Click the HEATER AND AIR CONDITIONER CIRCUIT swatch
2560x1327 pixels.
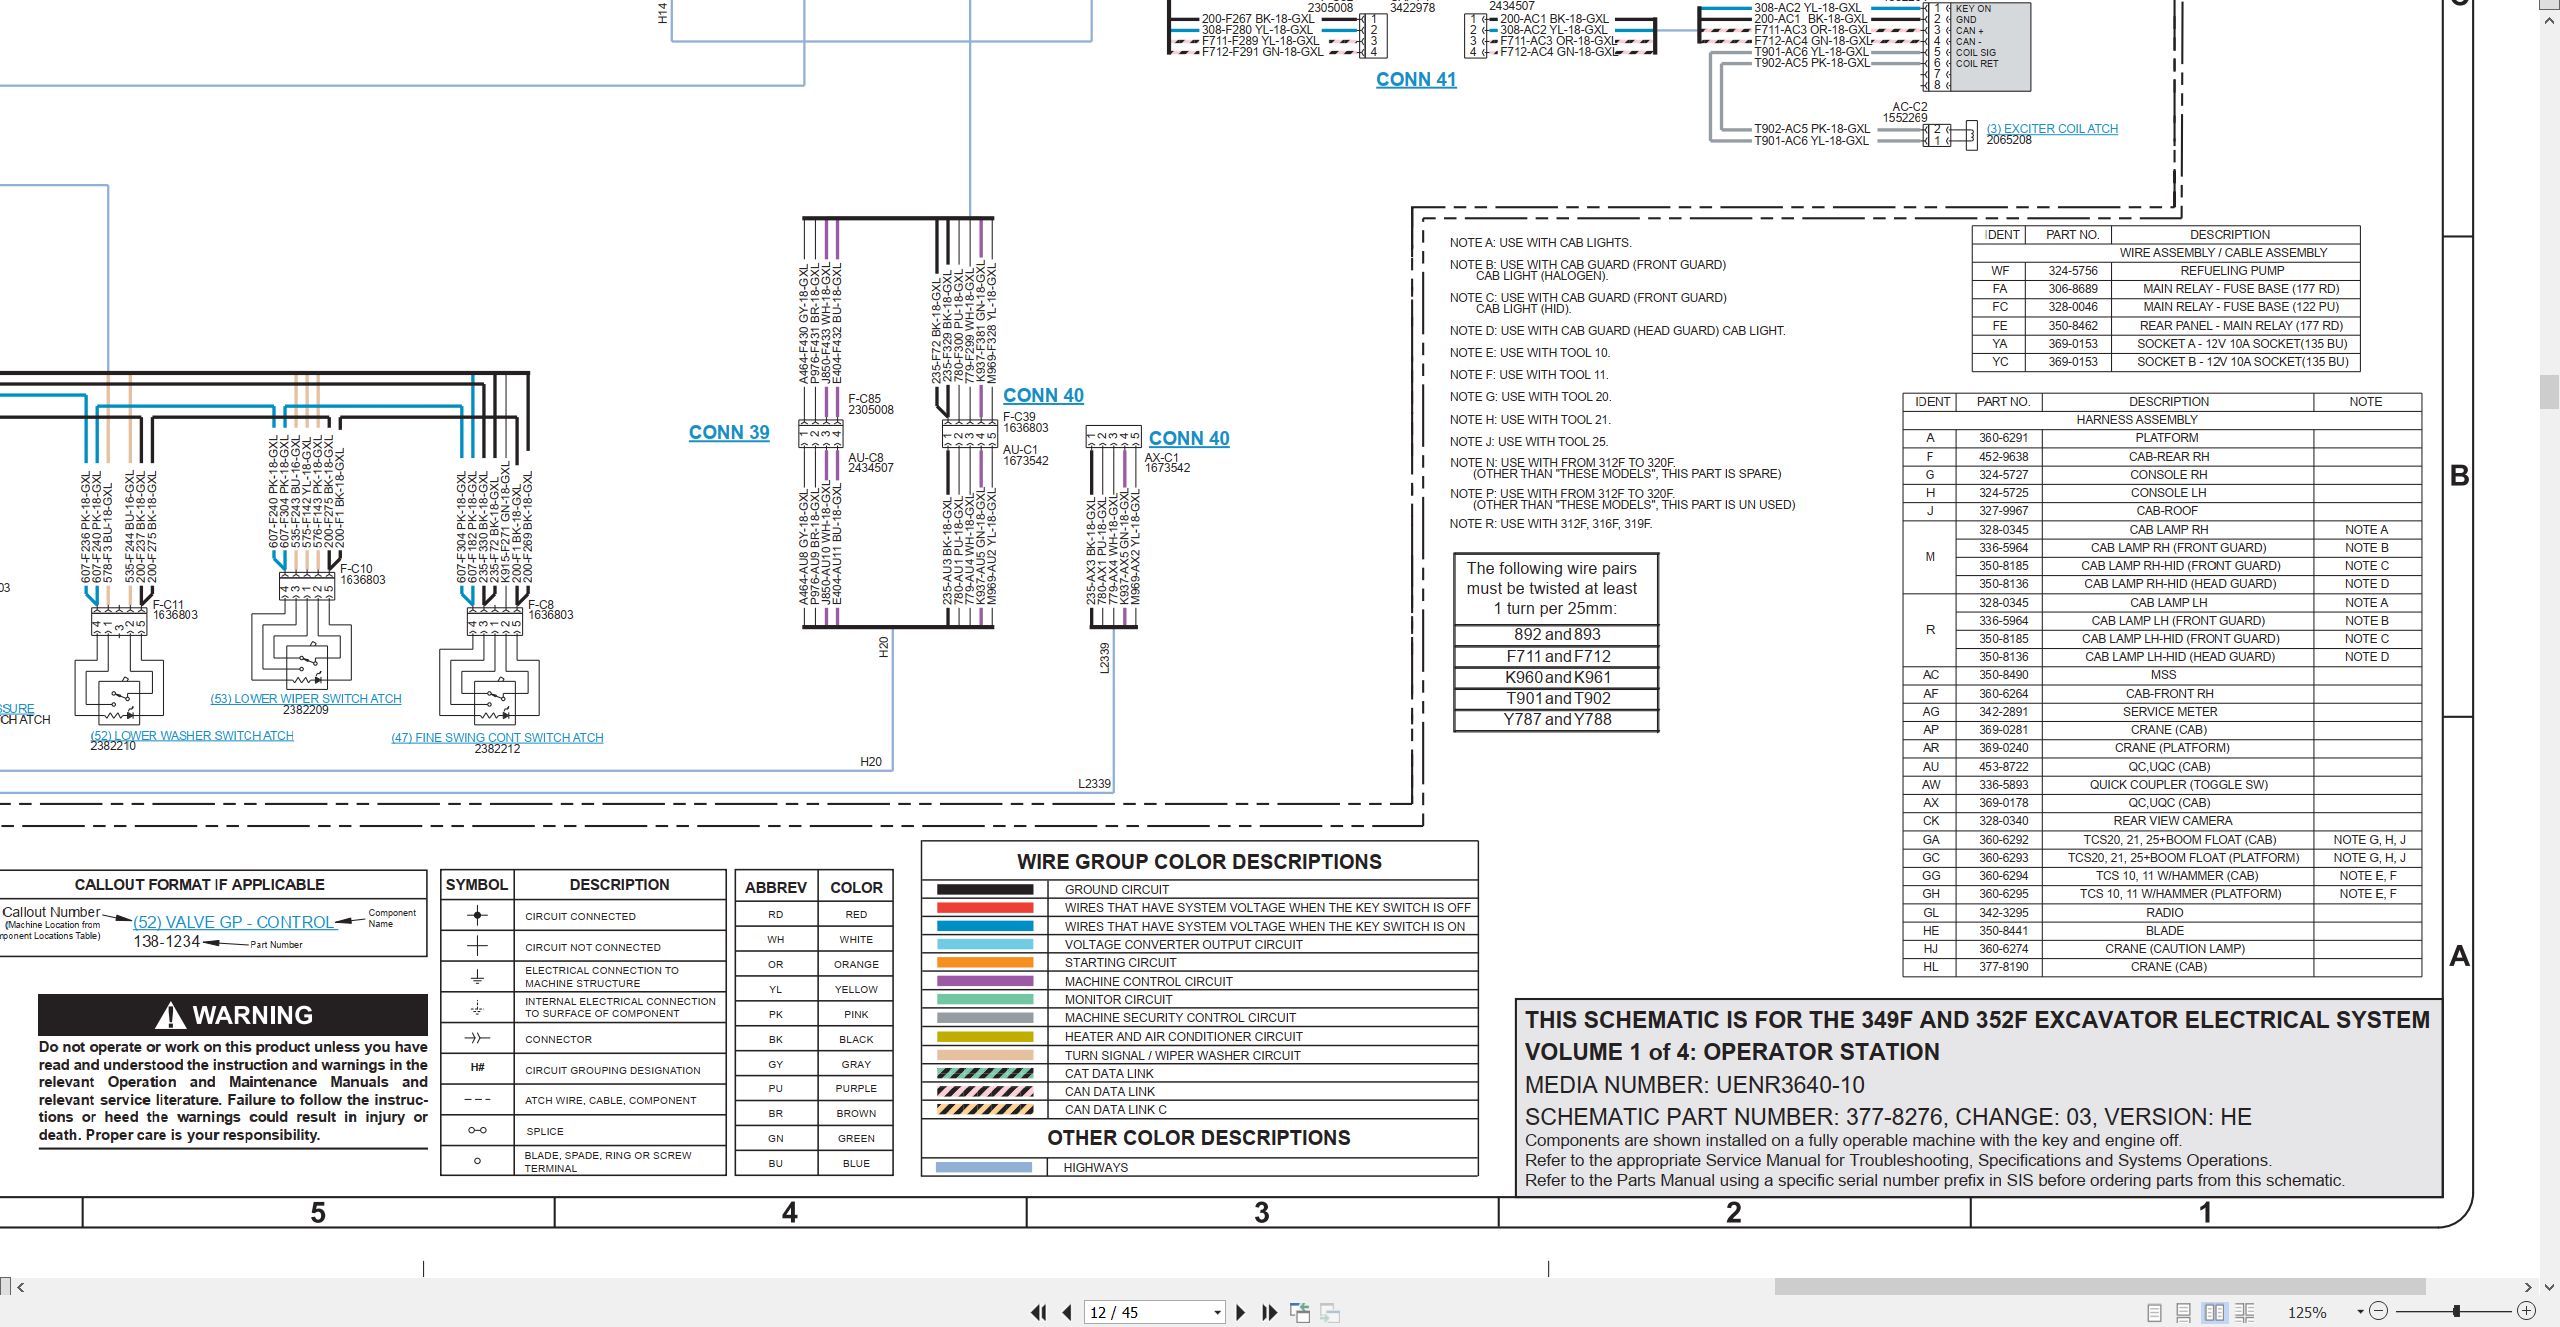(985, 1037)
